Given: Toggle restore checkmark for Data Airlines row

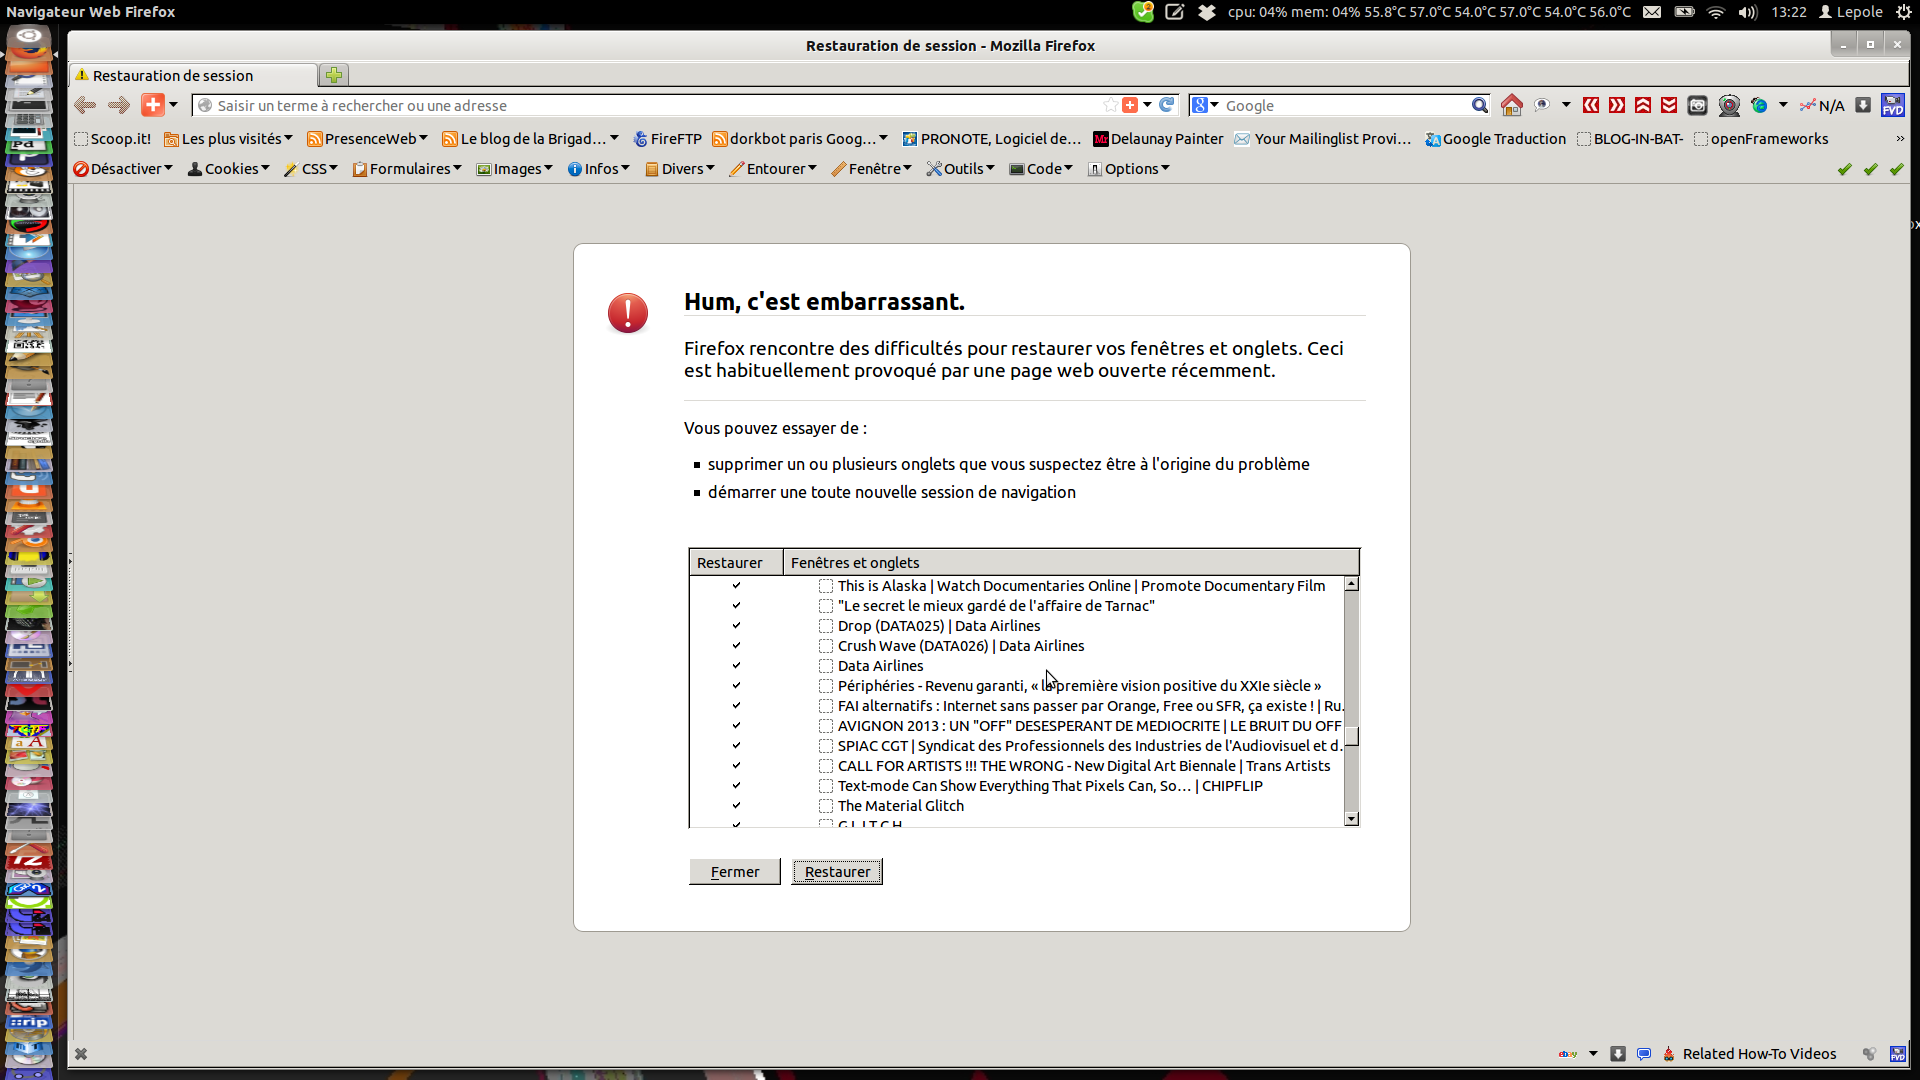Looking at the screenshot, I should pos(736,666).
